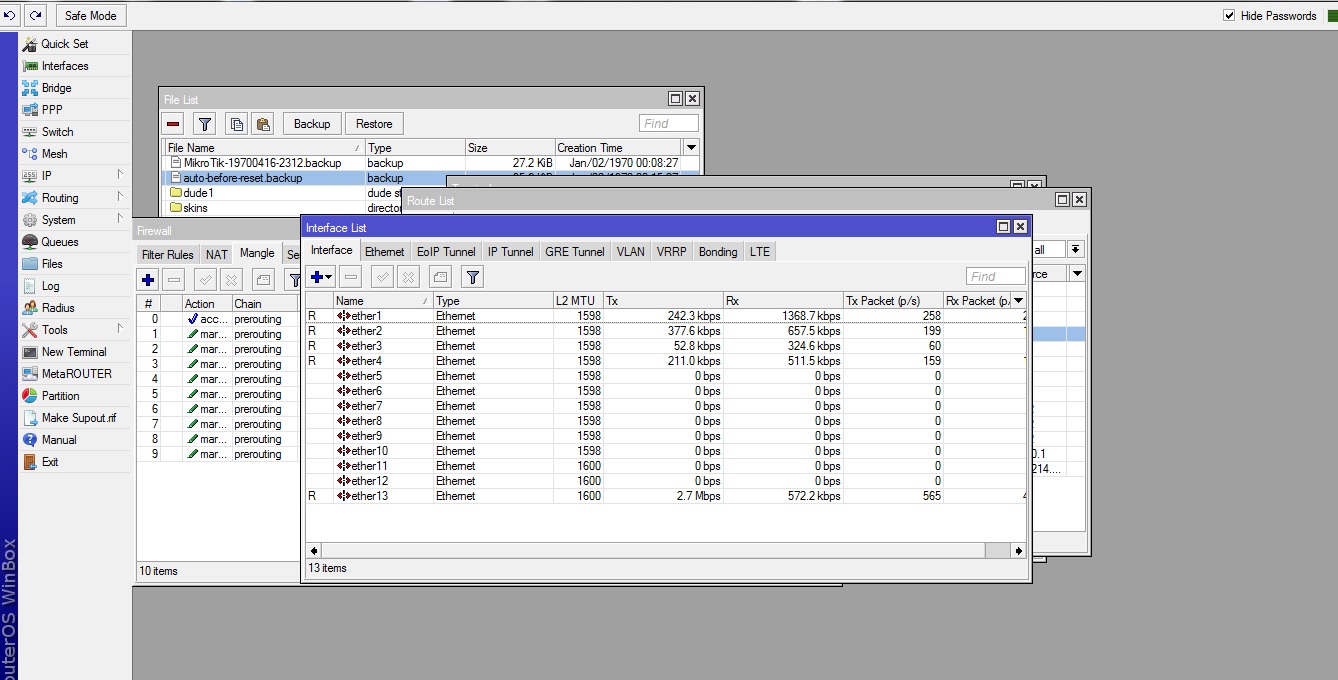Click the blue plus add icon in Firewall
Viewport: 1338px width, 680px height.
148,280
